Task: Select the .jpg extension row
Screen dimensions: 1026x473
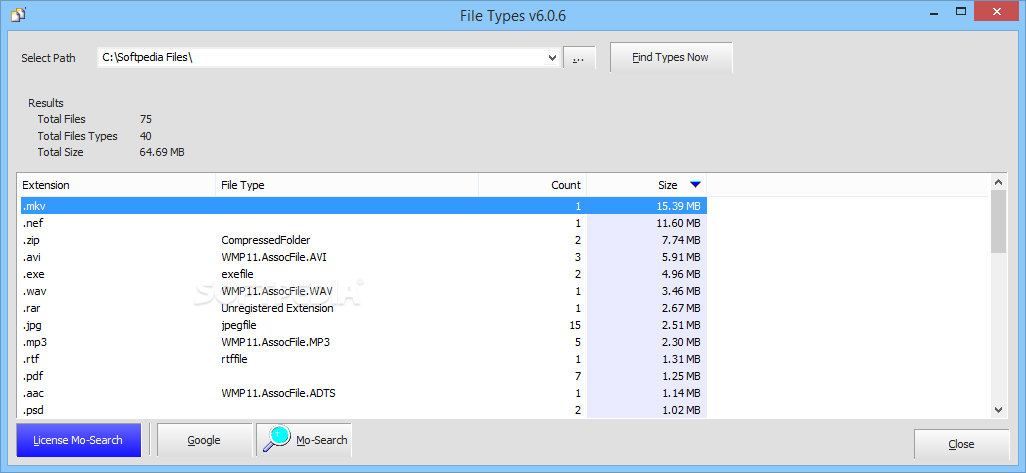Action: click(363, 325)
